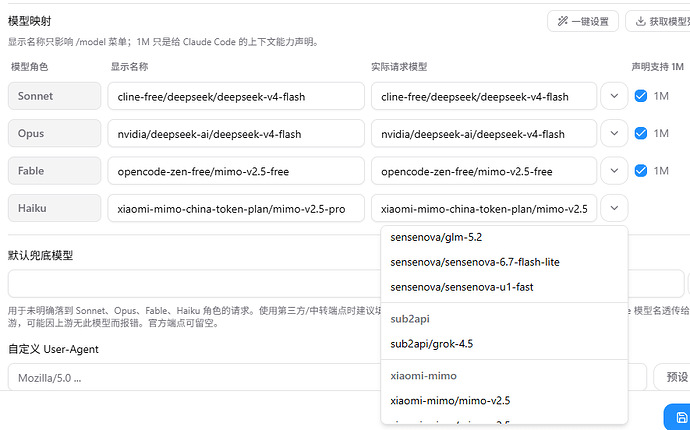
Task: Click the Haiku role label box
Action: click(55, 208)
